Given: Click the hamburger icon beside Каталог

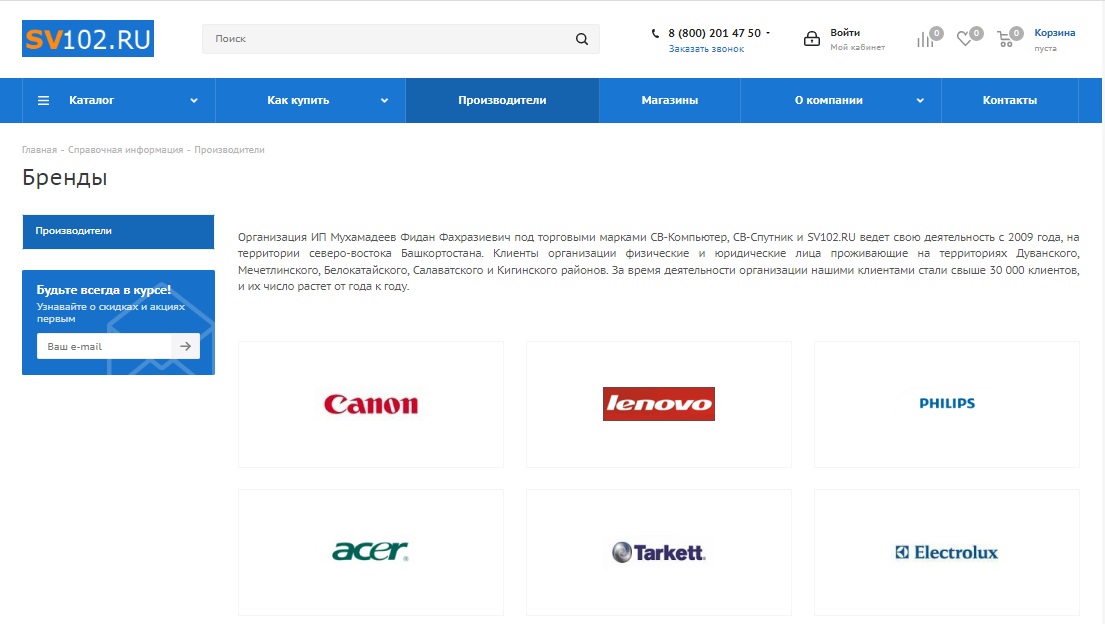Looking at the screenshot, I should [44, 101].
